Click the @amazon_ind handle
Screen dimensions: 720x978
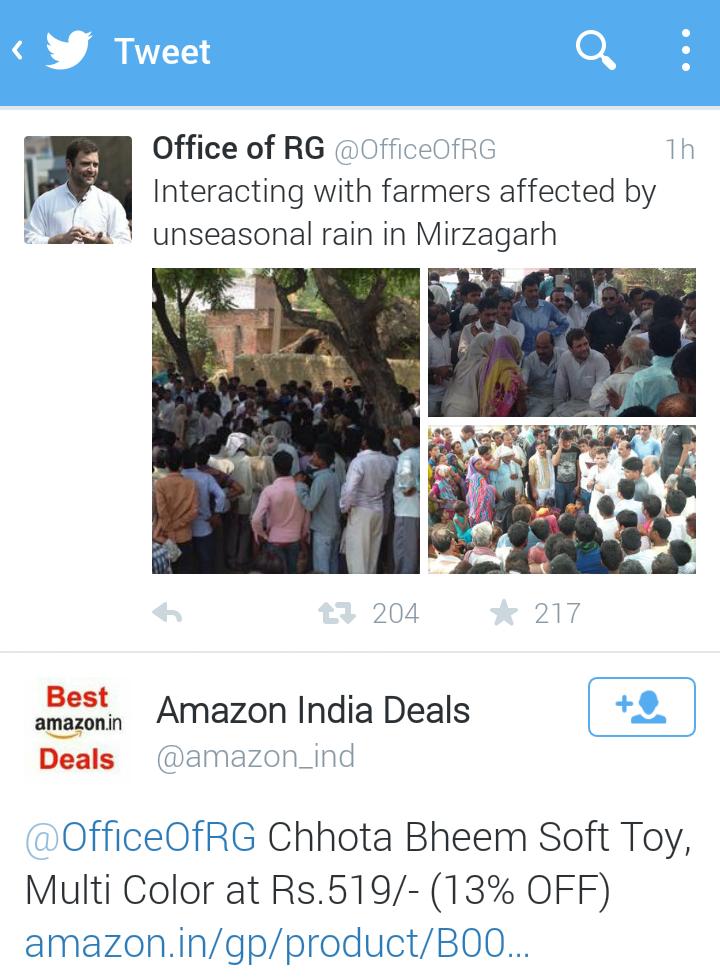point(255,756)
